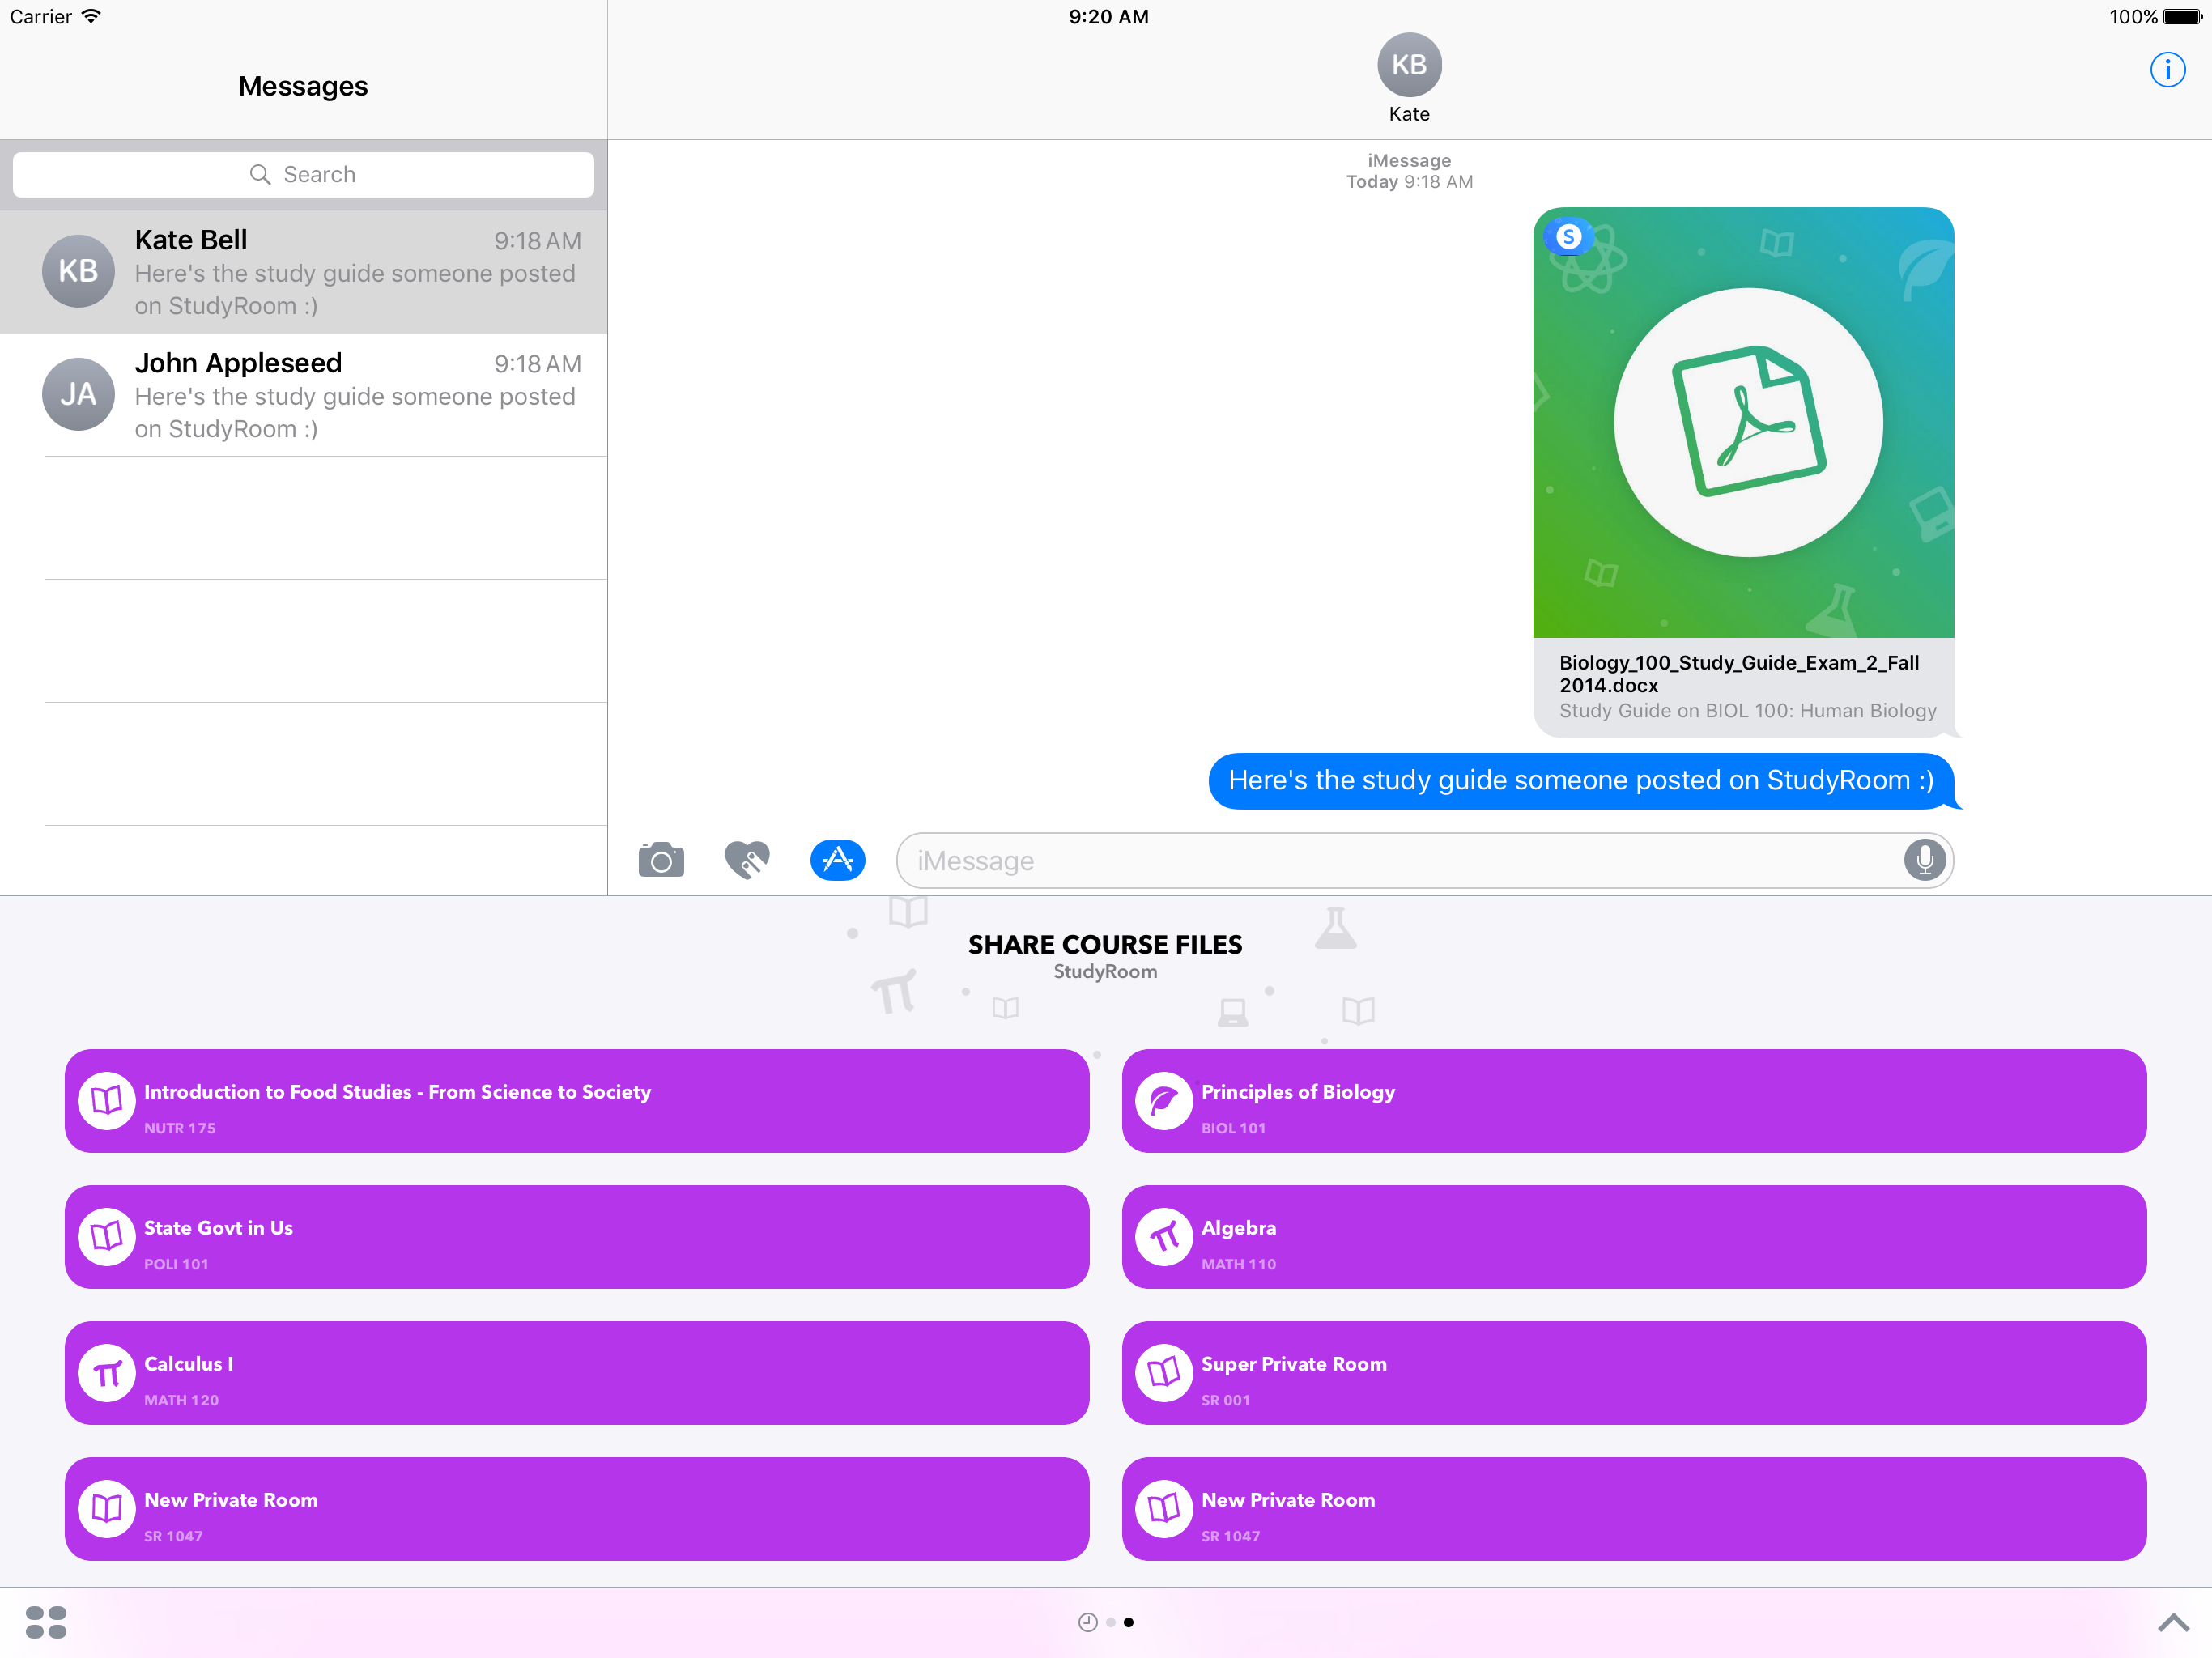Select John Appleseed conversation
Screen dimensions: 2212x1658
point(303,395)
